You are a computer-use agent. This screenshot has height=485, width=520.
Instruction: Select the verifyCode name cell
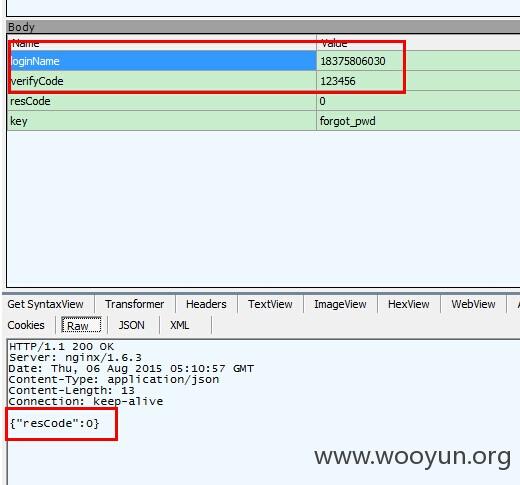pos(162,81)
